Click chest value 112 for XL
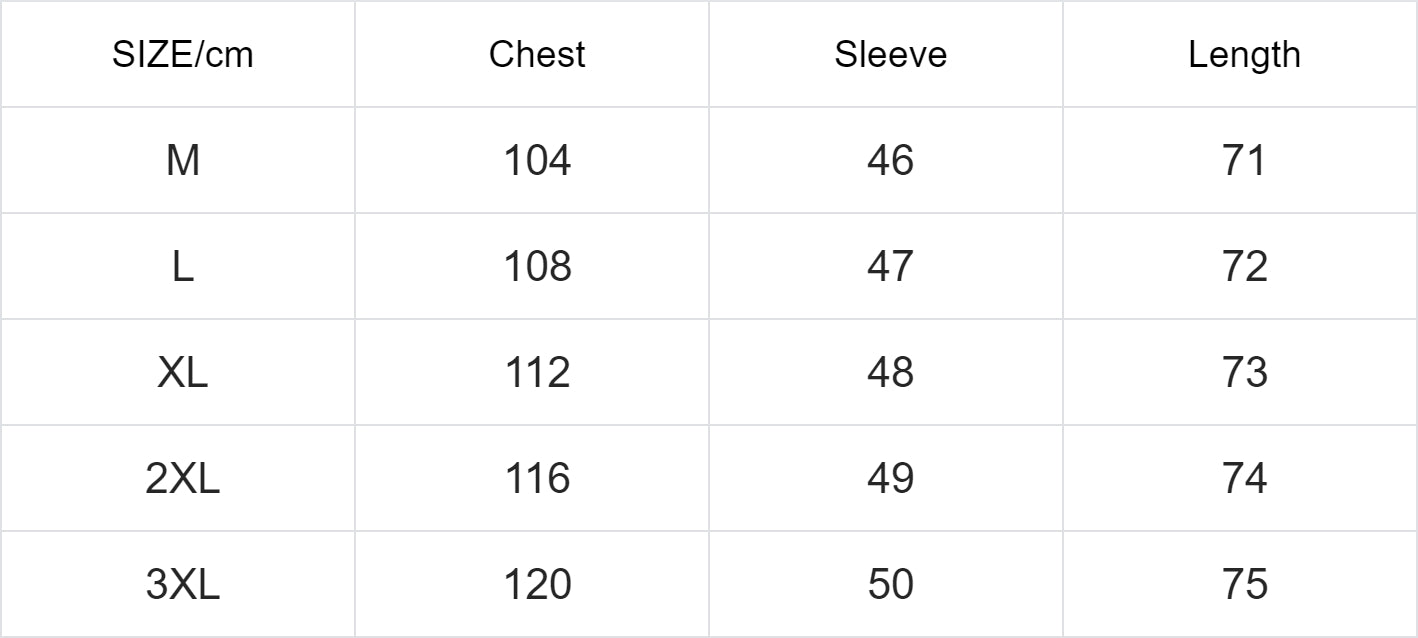This screenshot has height=638, width=1418. click(537, 373)
